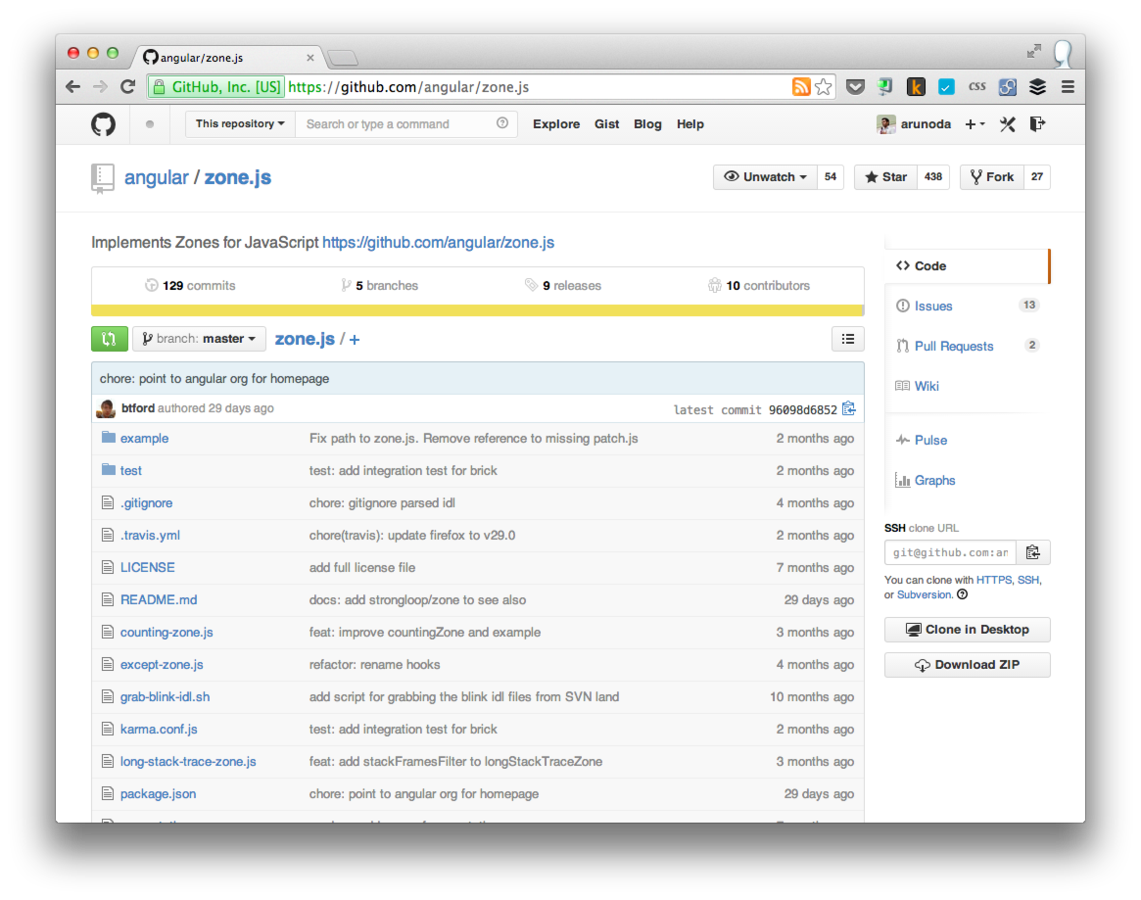Click the blue checkmark extension icon
Image resolution: width=1141 pixels, height=900 pixels.
946,87
